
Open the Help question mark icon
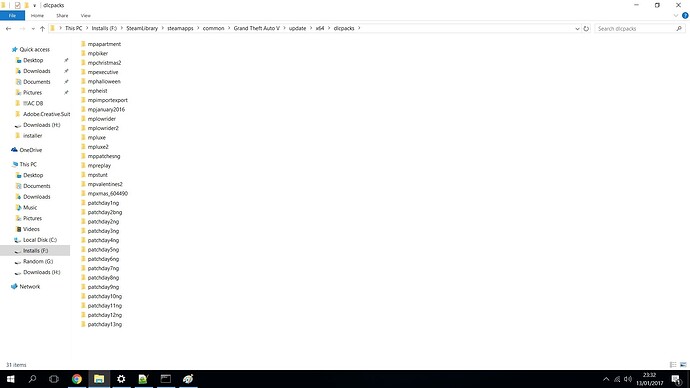tap(685, 15)
